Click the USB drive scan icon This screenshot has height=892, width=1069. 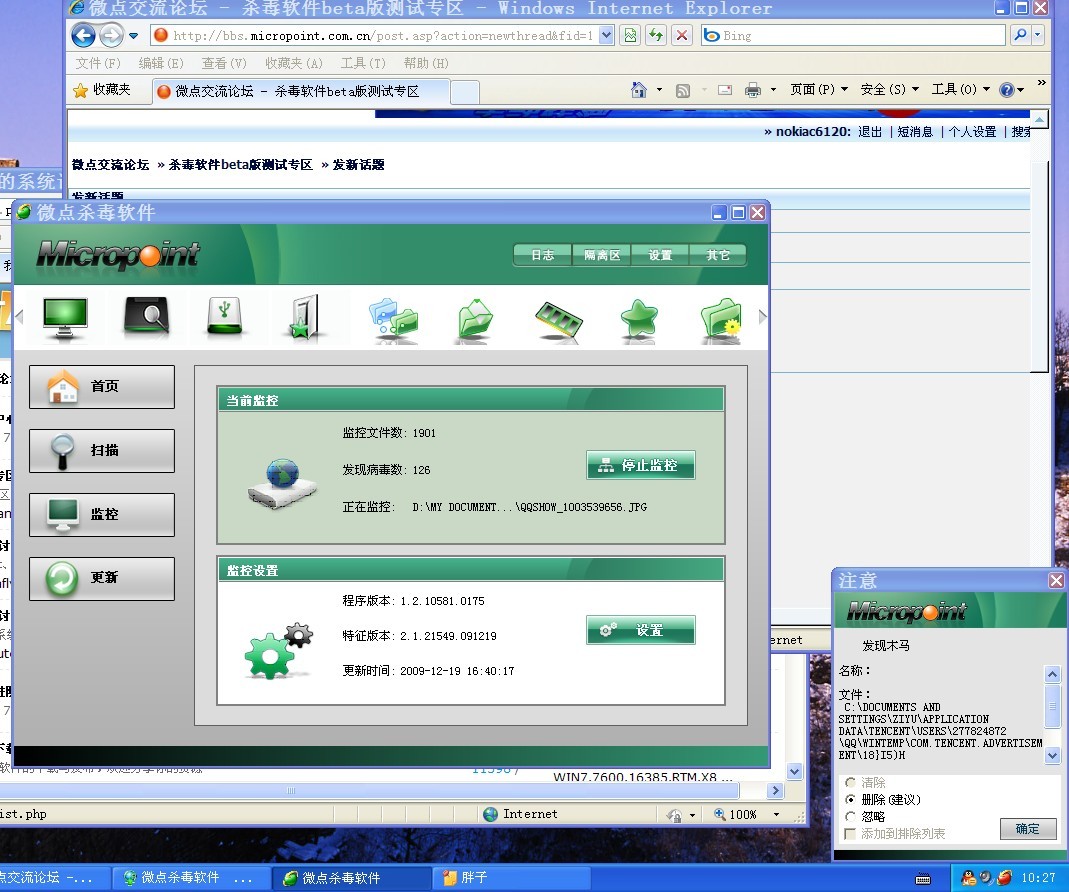point(225,317)
